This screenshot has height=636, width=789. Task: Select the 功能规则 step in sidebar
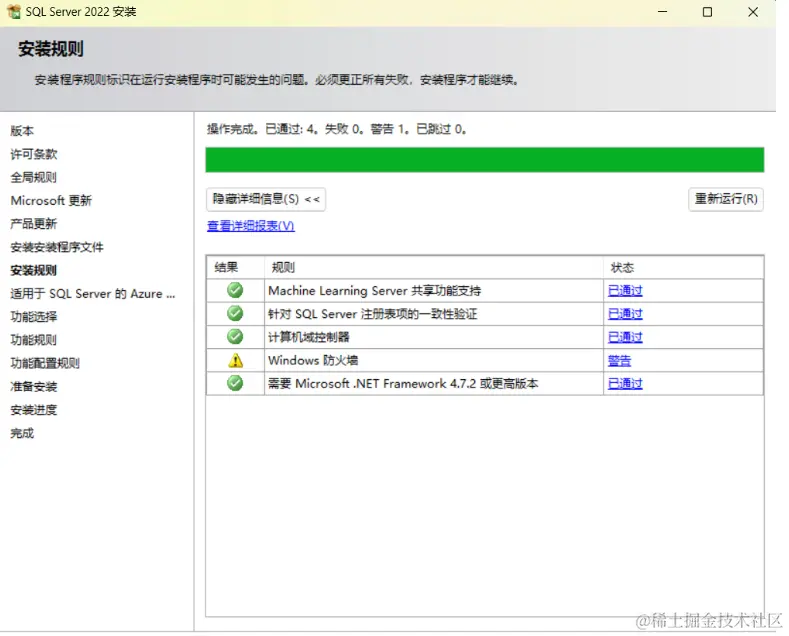[x=34, y=340]
